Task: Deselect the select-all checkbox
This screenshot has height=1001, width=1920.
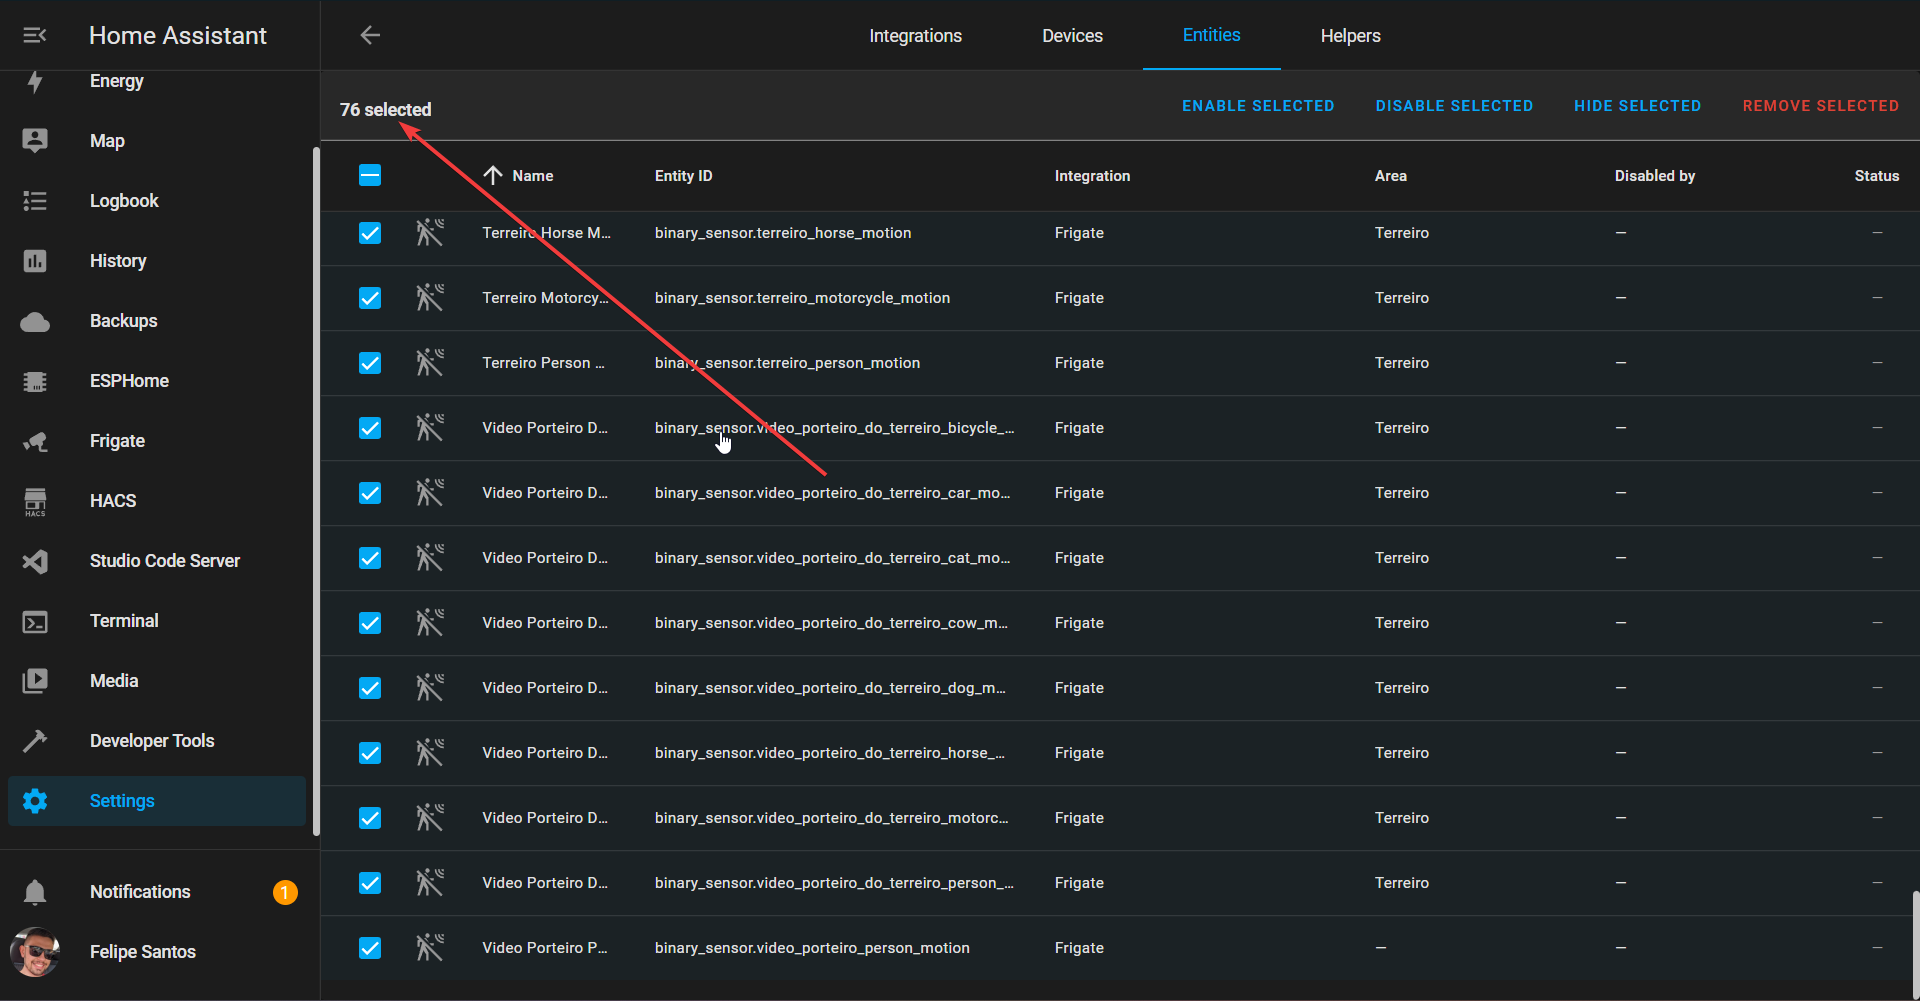Action: (x=369, y=174)
